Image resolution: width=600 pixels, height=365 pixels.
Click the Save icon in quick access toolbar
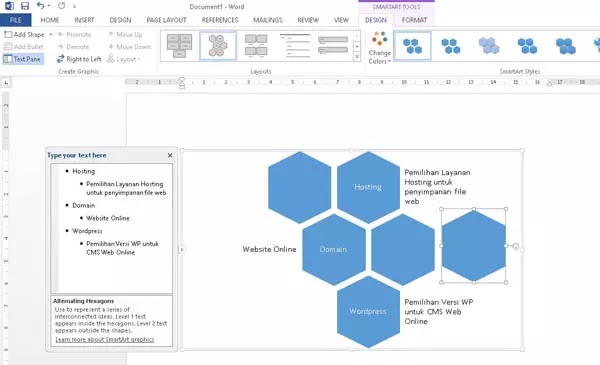25,6
